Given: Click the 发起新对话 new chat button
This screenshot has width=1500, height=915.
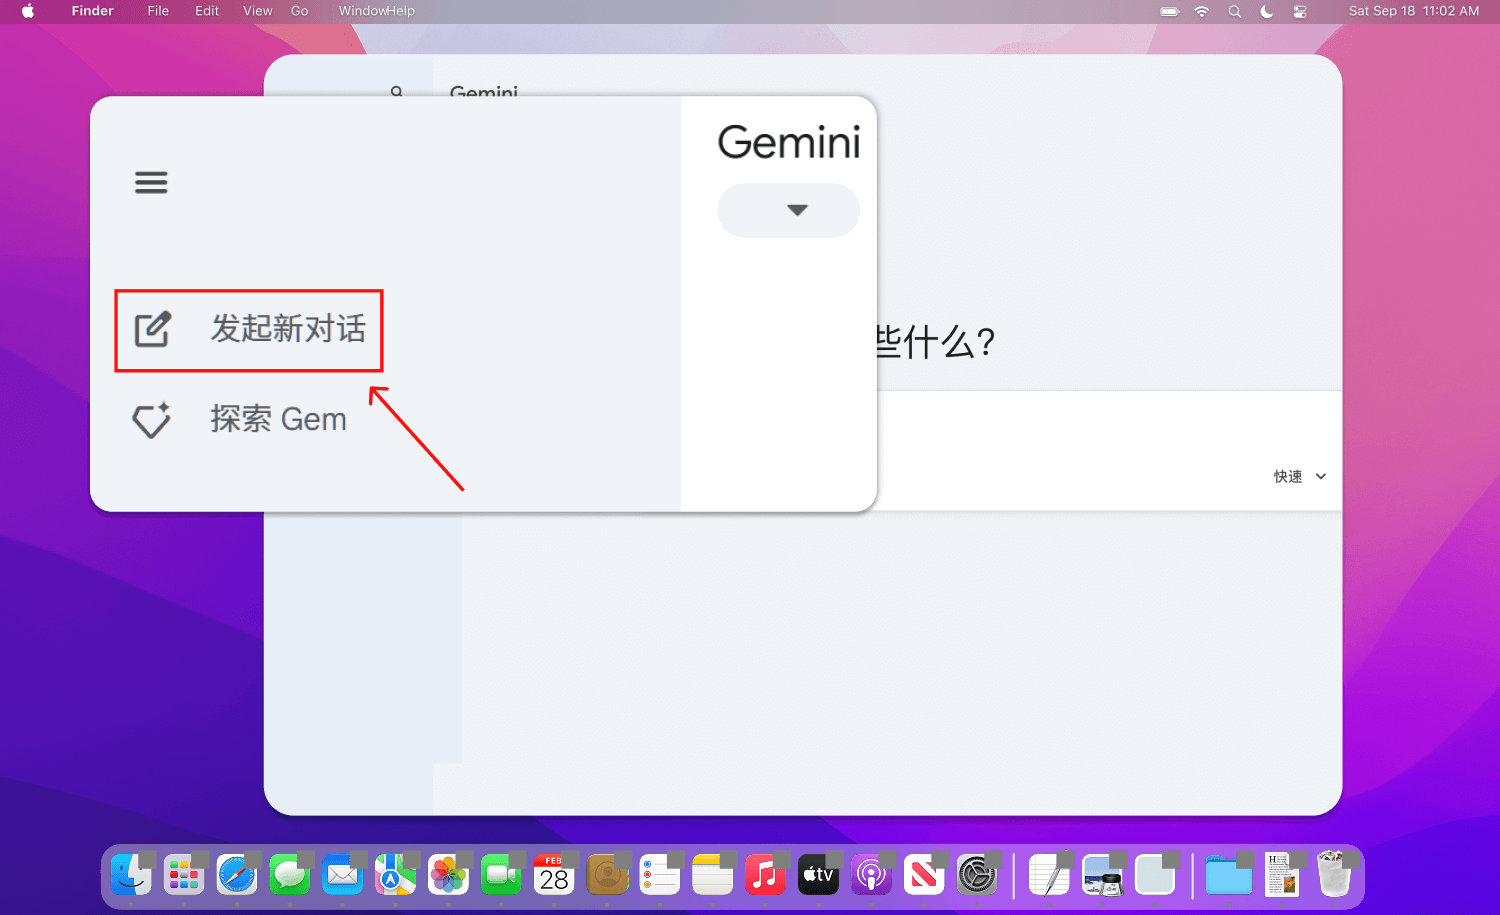Looking at the screenshot, I should pos(249,330).
